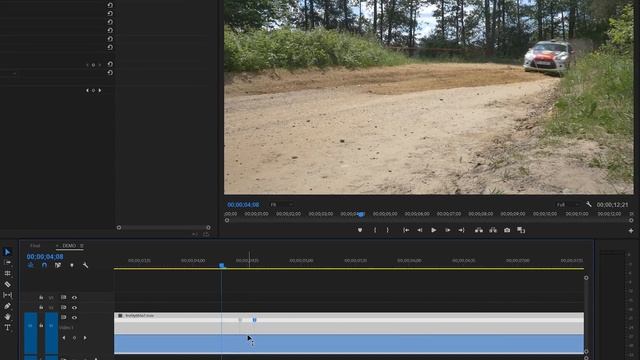Toggle lock on the Video 1 track

click(41, 326)
